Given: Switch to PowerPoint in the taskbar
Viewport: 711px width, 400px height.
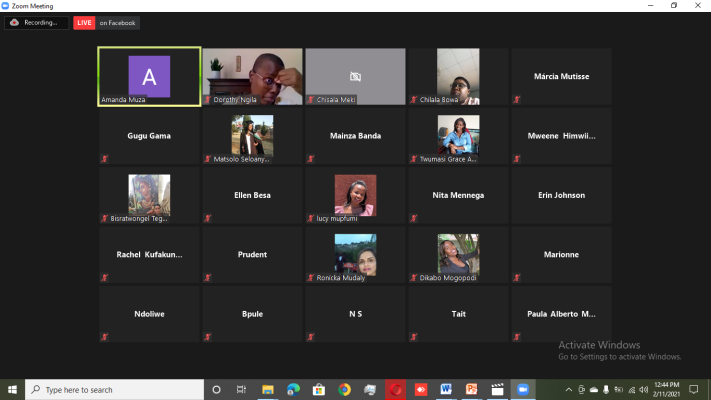Looking at the screenshot, I should pyautogui.click(x=471, y=389).
